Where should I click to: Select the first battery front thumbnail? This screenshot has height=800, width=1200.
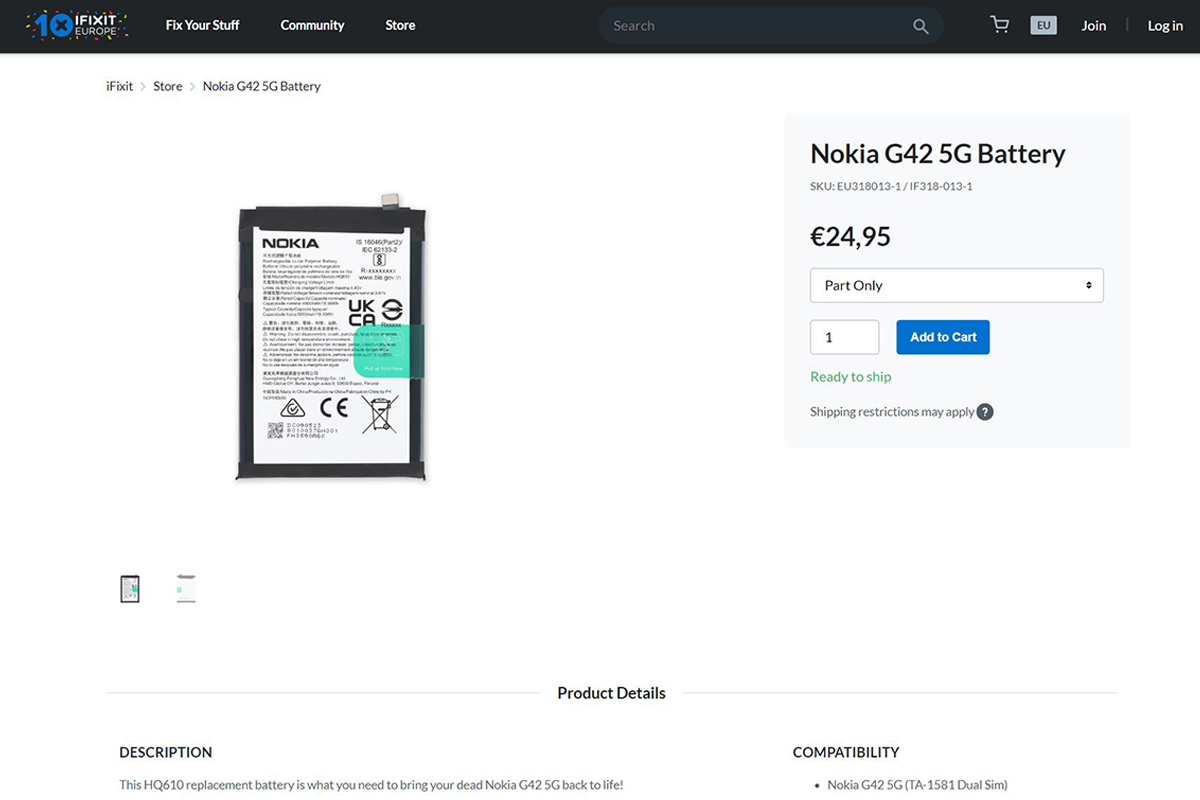(x=130, y=589)
